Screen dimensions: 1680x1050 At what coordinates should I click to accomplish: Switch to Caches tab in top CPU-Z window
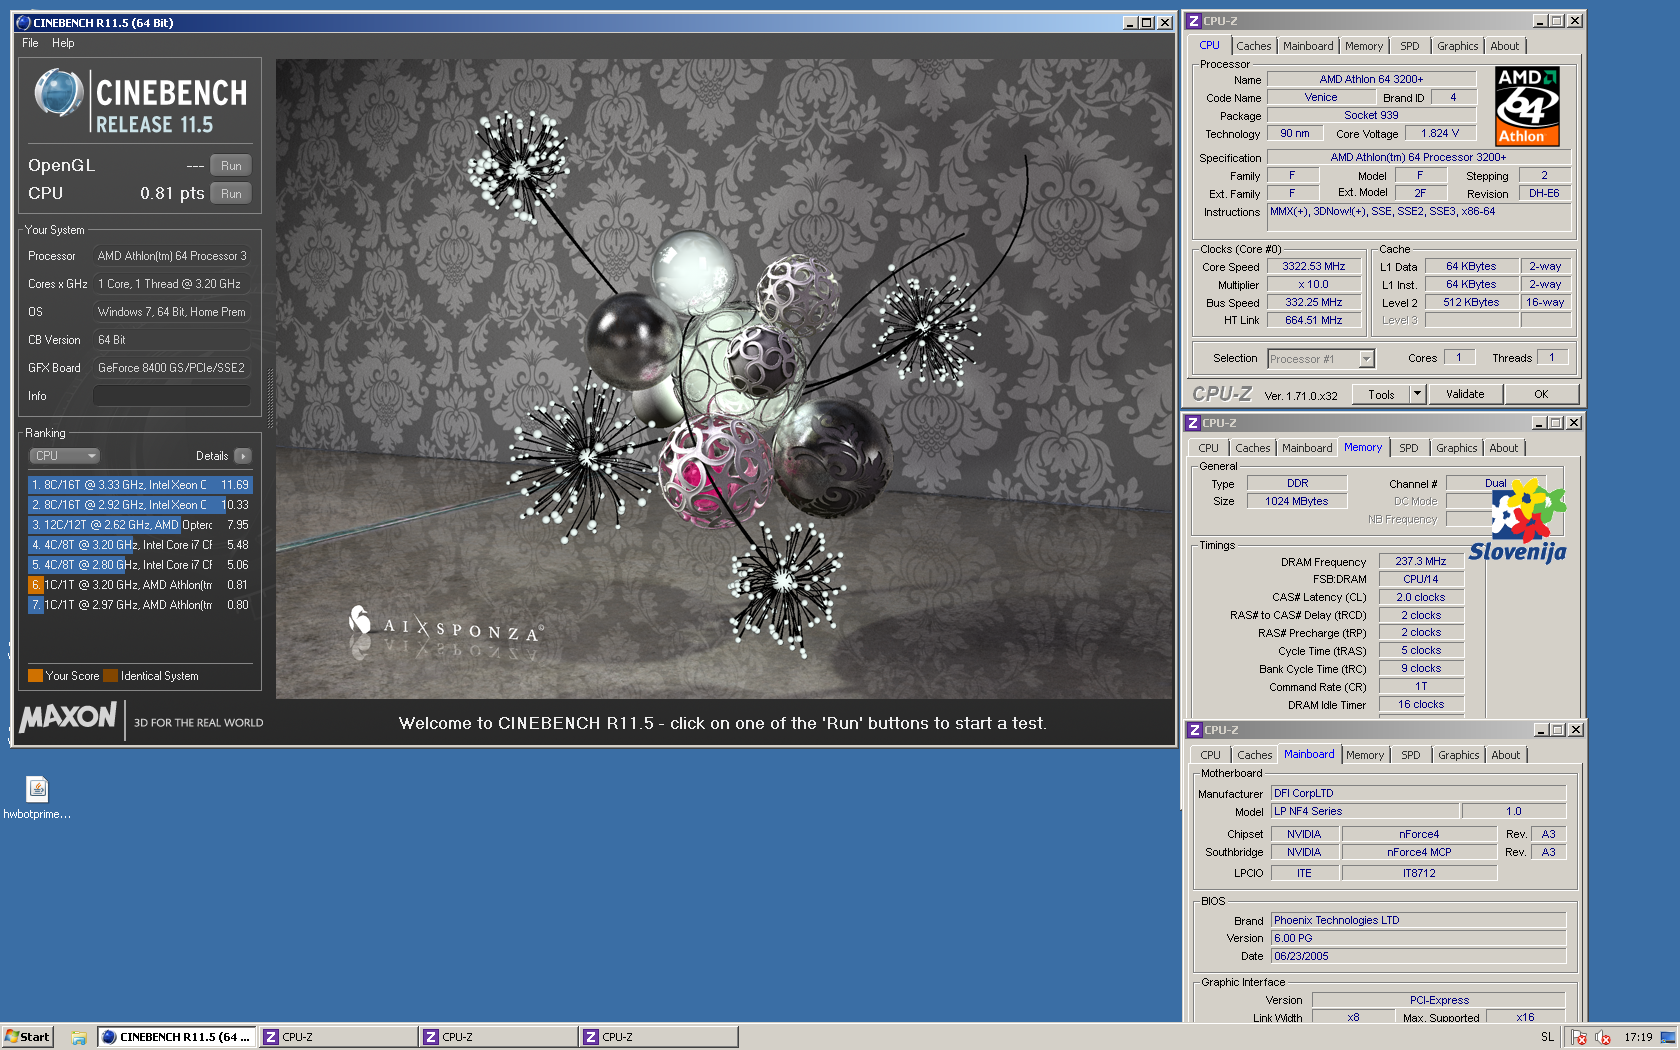click(x=1253, y=46)
